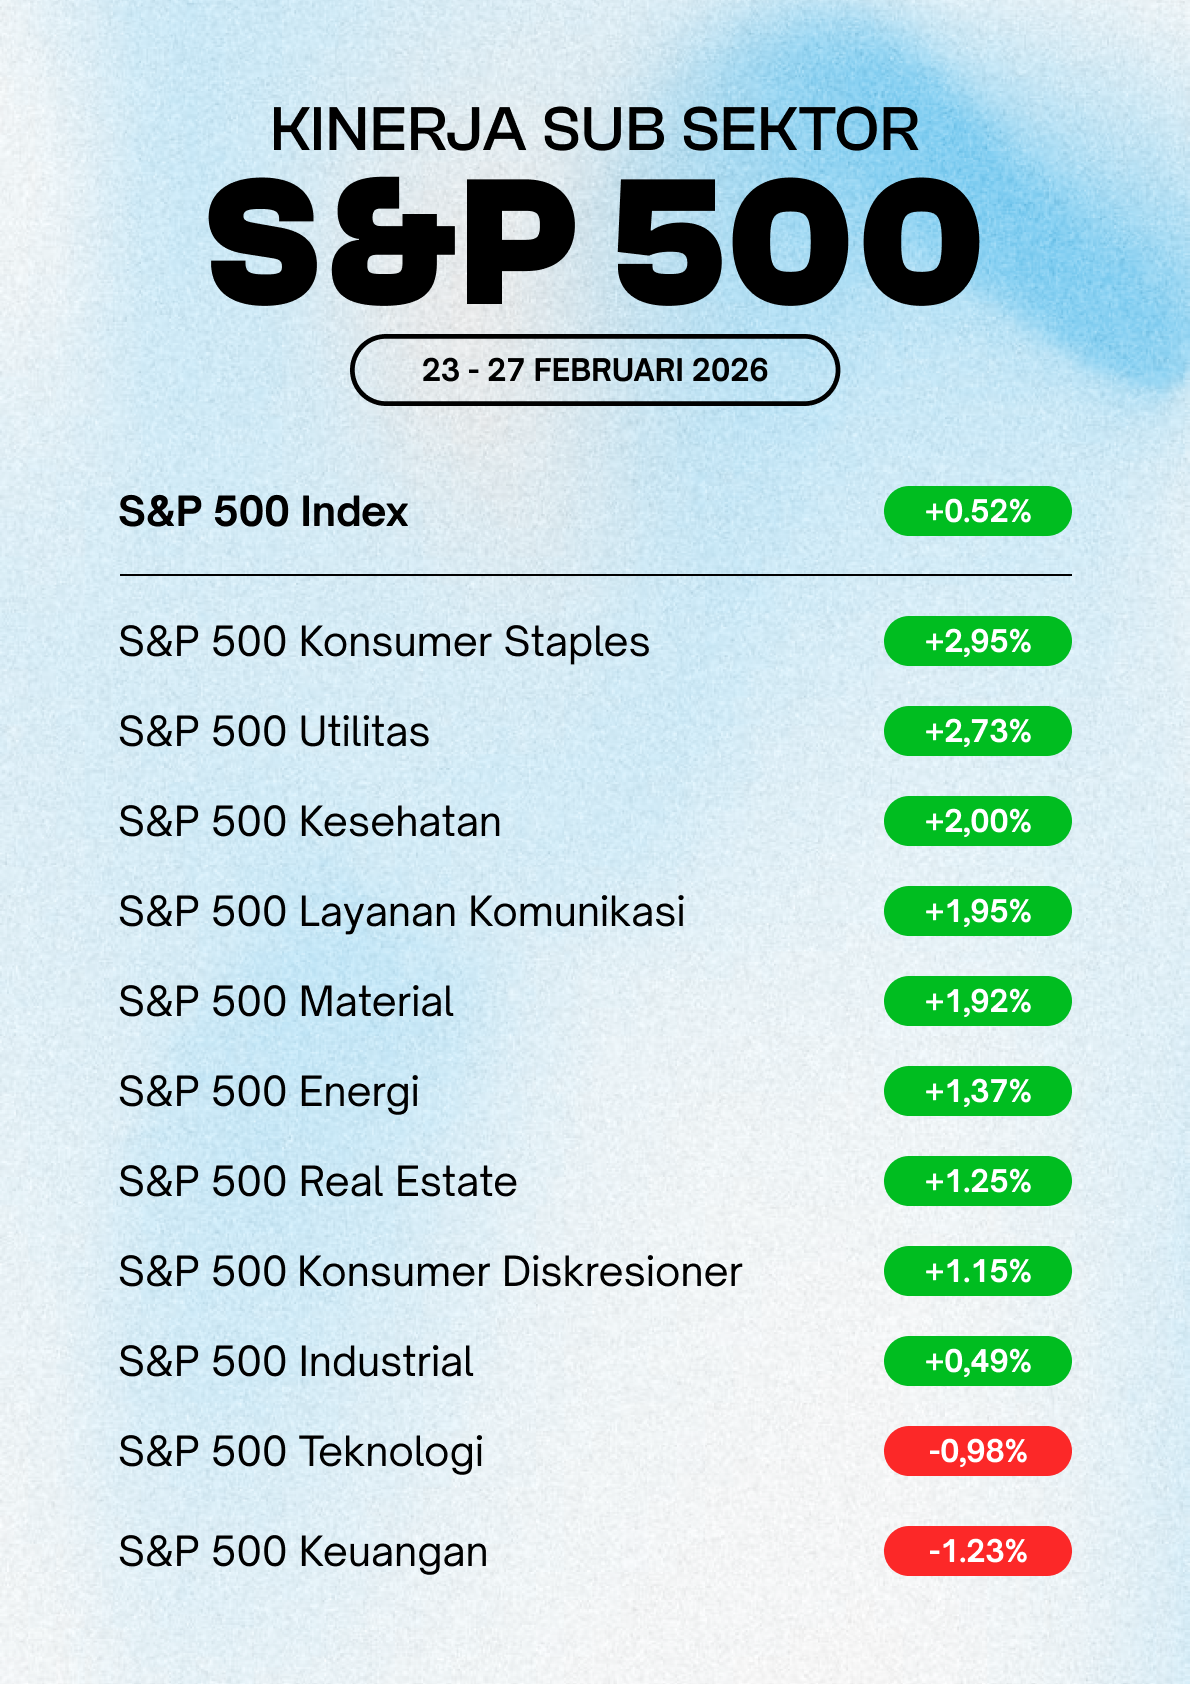The height and width of the screenshot is (1684, 1190).
Task: Click the large S&P 500 headline
Action: 594,242
